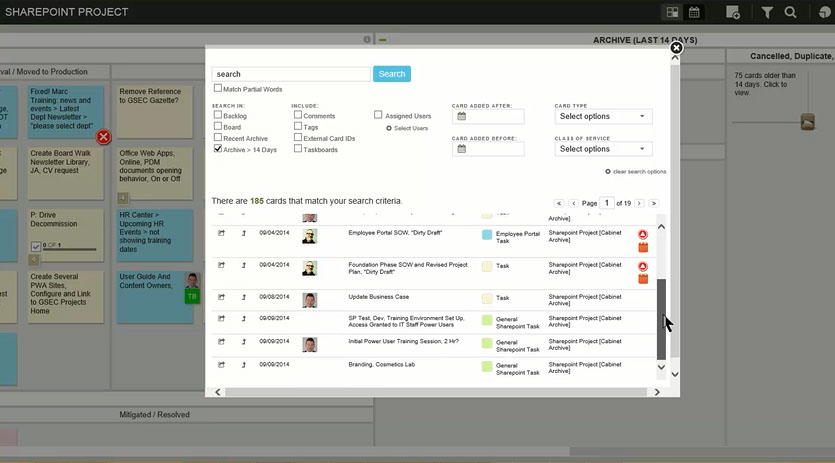Click the clear search options link
Image resolution: width=835 pixels, height=463 pixels.
pos(638,172)
